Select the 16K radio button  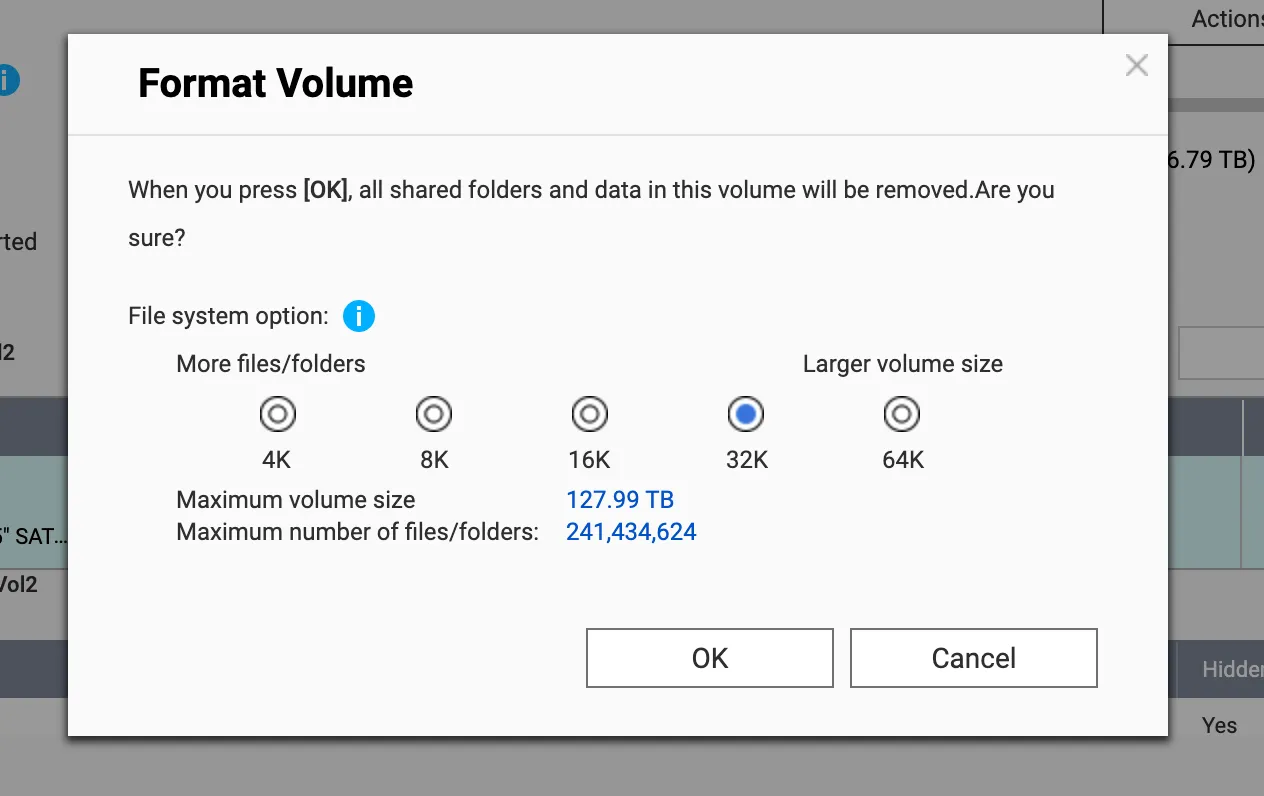coord(590,413)
